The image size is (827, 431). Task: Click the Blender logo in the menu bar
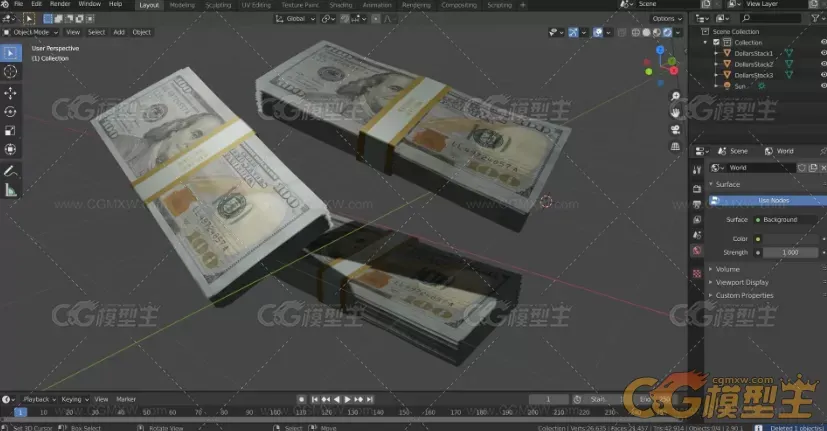(x=5, y=4)
